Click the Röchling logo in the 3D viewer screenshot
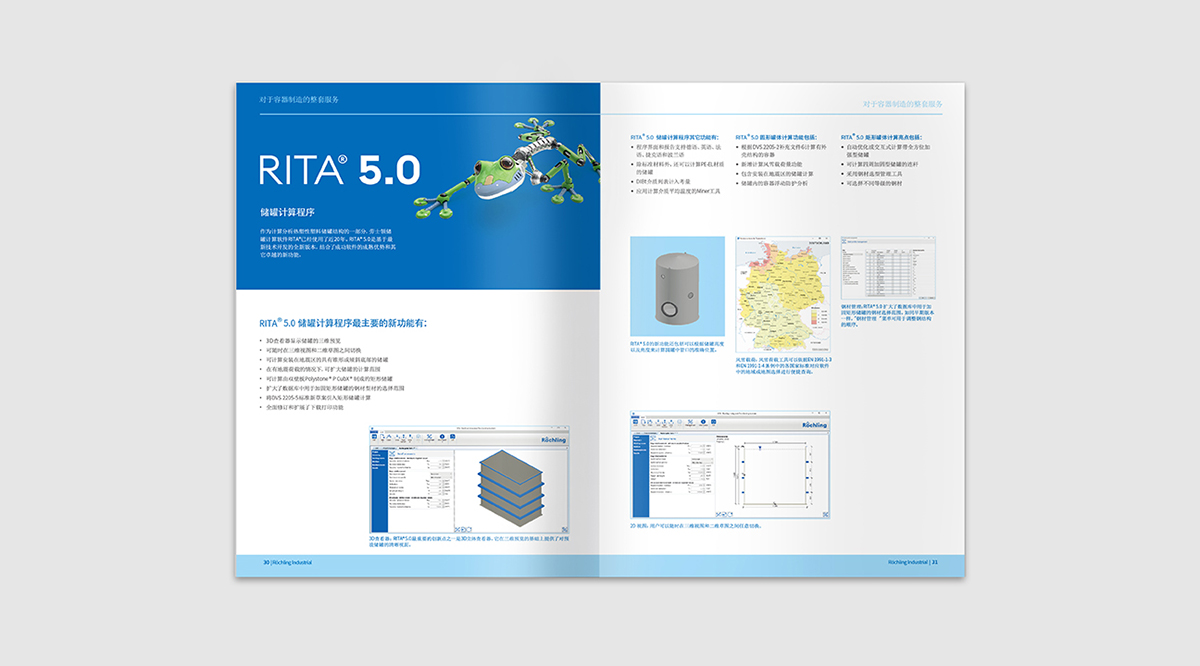 pos(552,440)
